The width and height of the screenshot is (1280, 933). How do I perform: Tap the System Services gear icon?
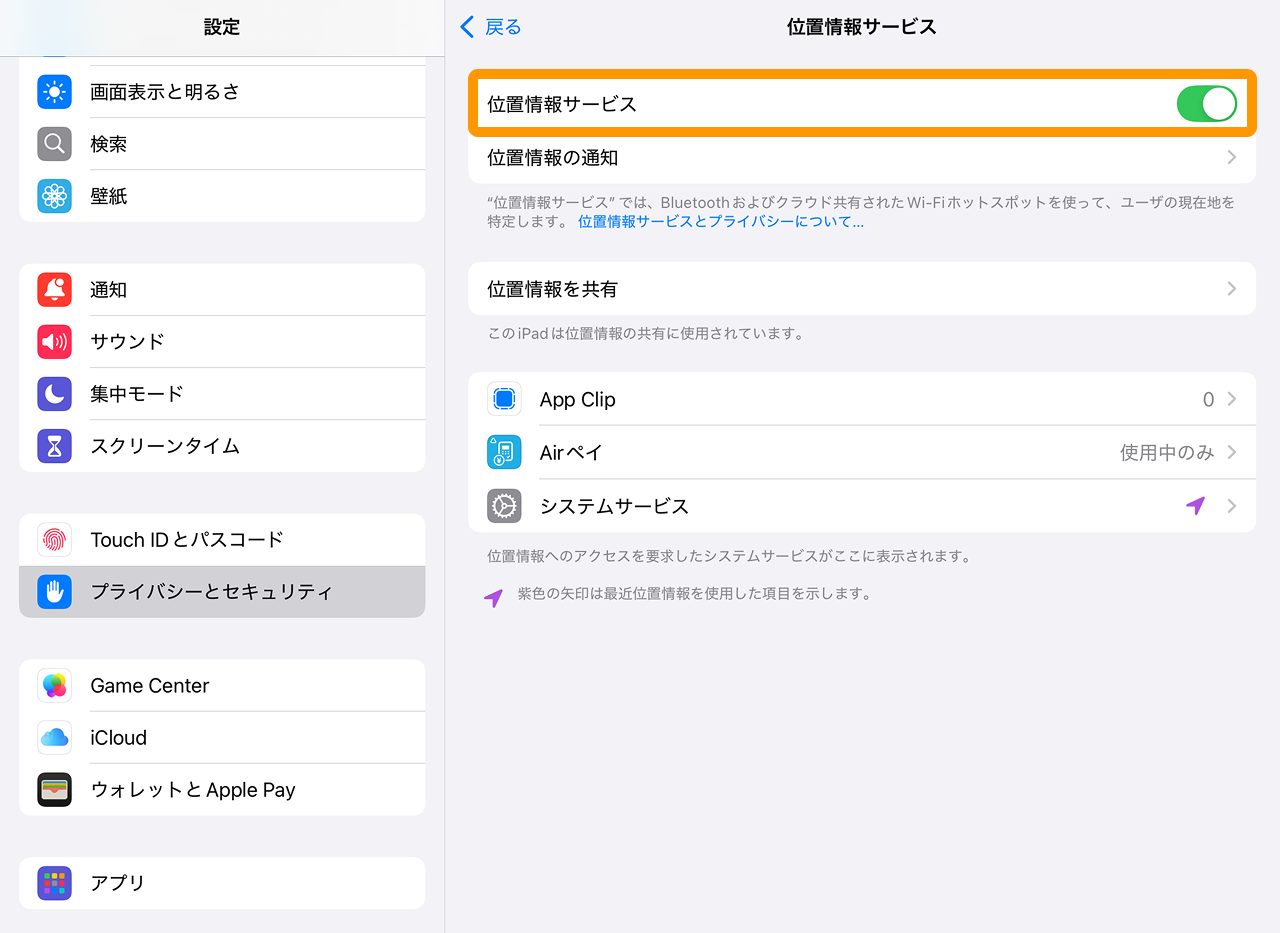tap(504, 507)
